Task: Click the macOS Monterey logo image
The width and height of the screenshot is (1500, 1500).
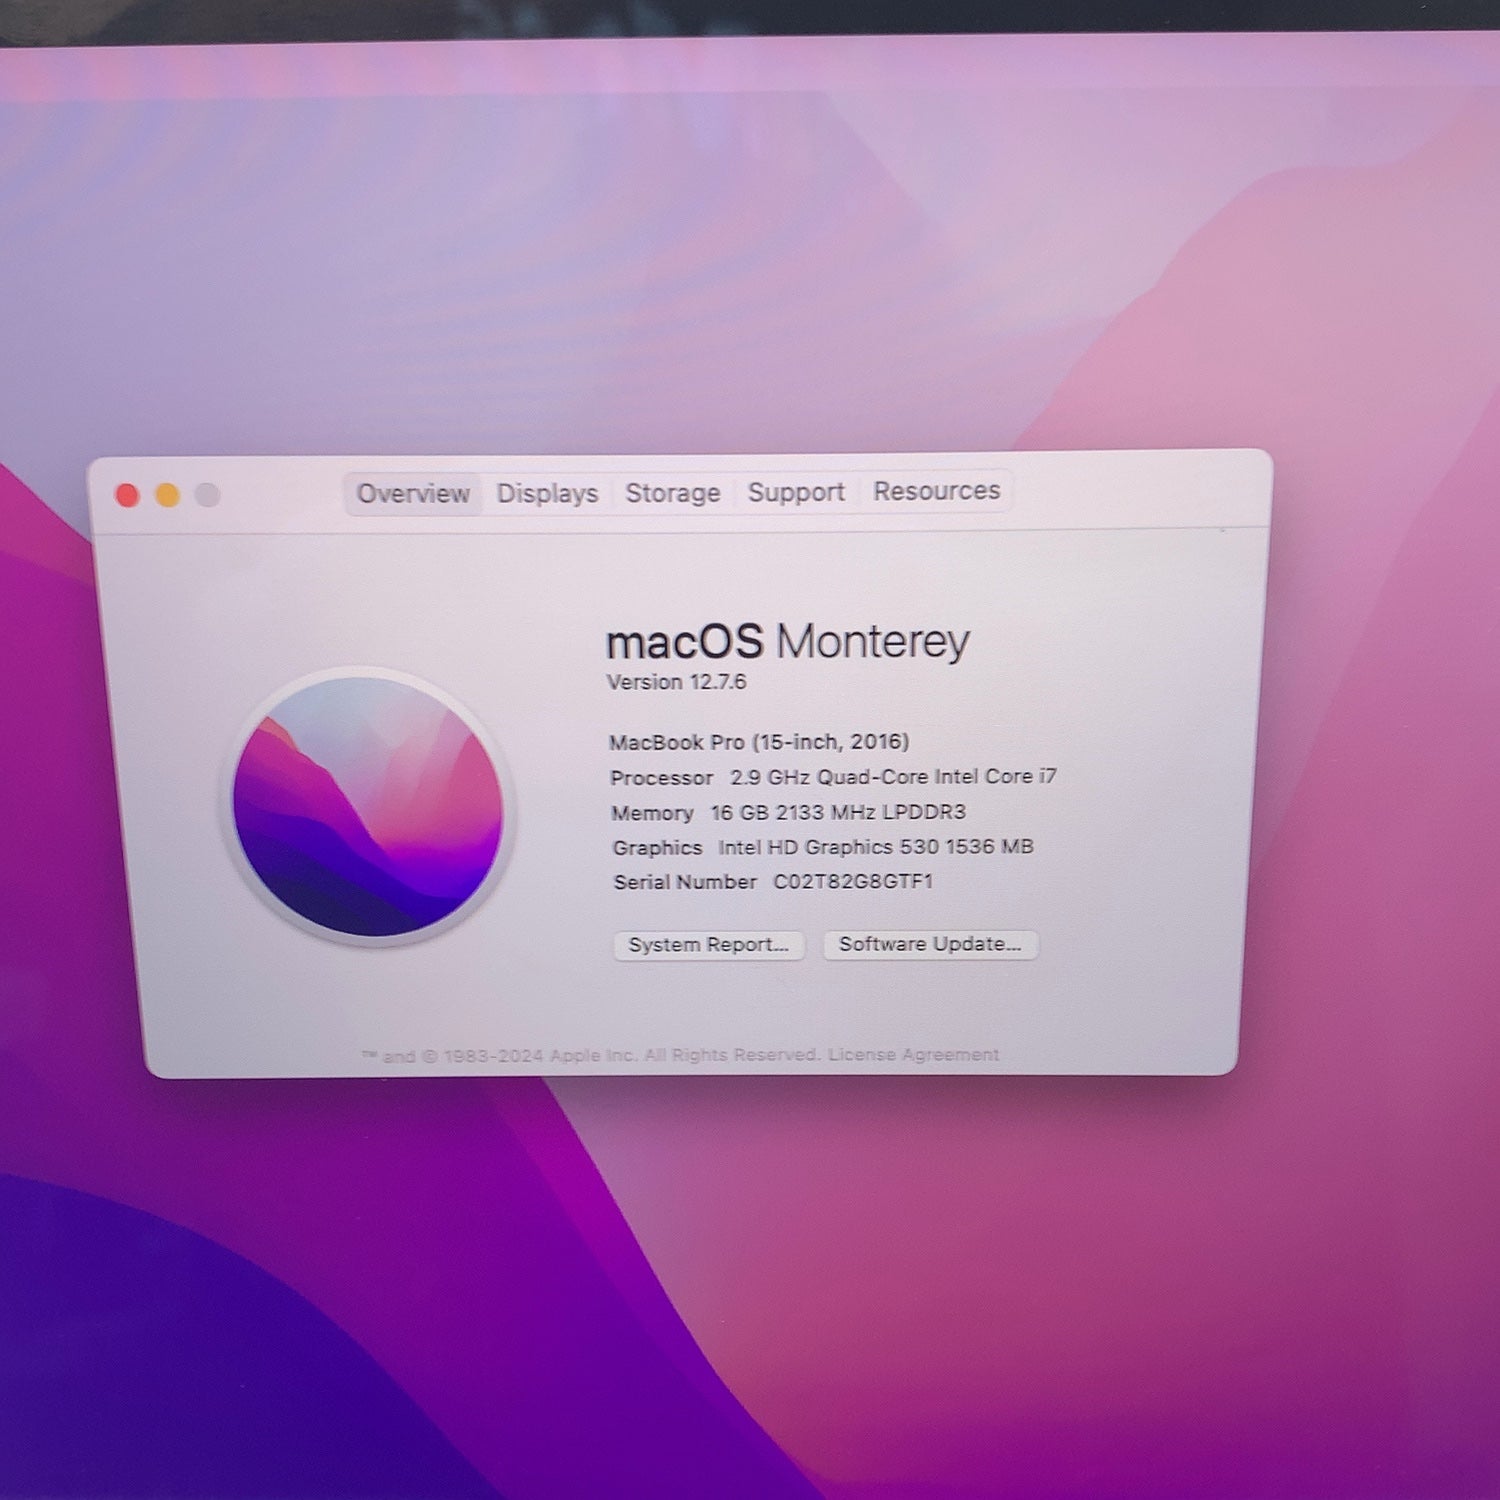Action: point(368,806)
